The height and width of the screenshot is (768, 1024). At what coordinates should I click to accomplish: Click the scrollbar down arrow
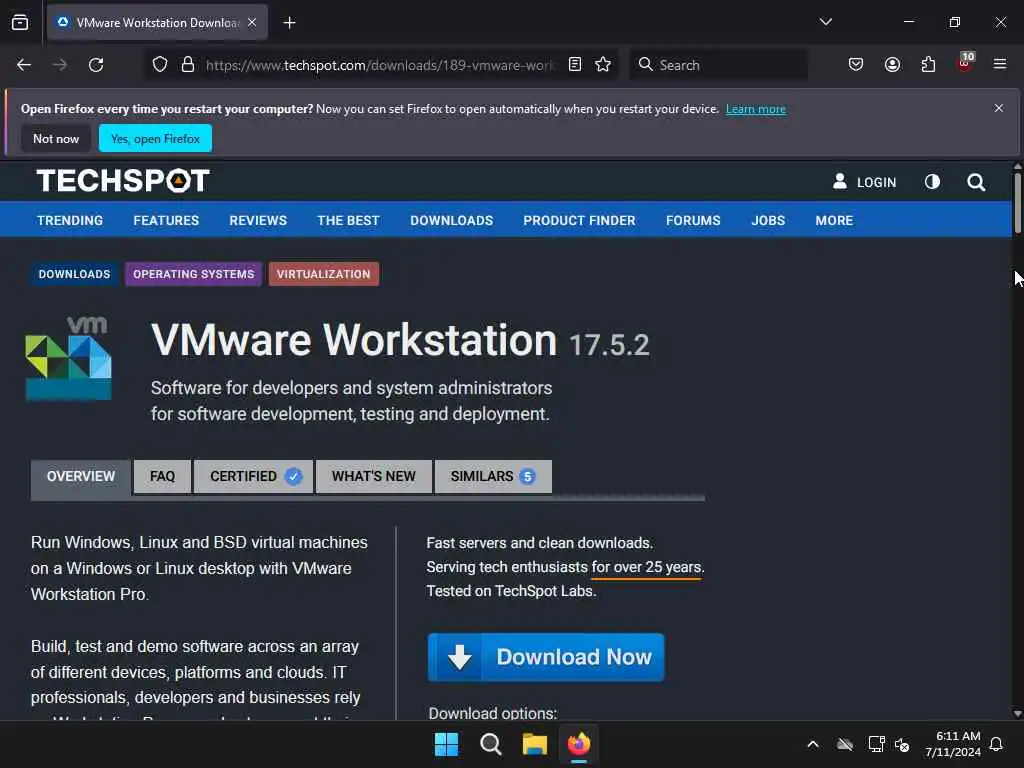(x=1017, y=714)
